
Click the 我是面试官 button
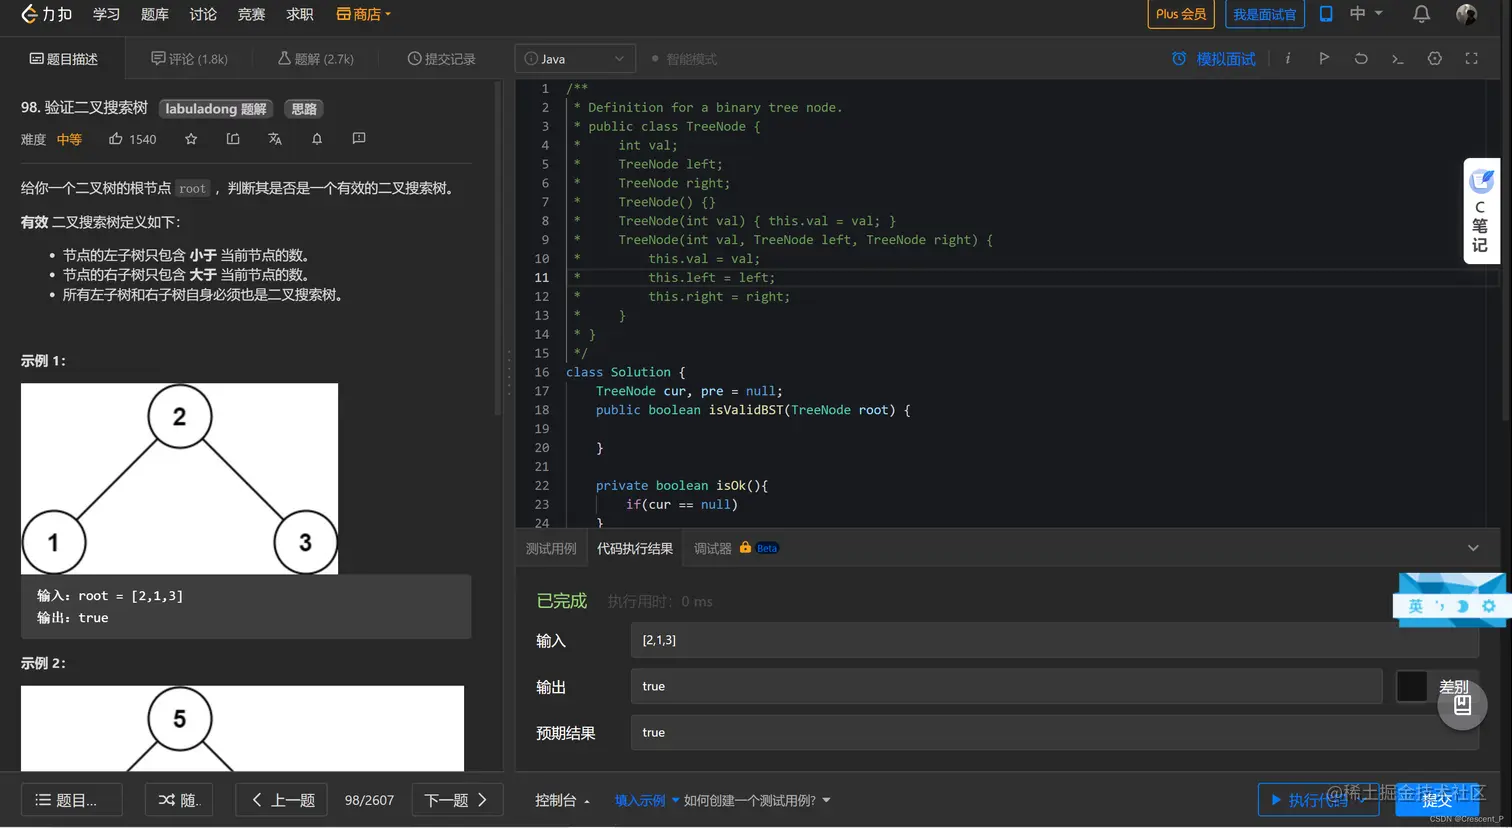coord(1264,14)
